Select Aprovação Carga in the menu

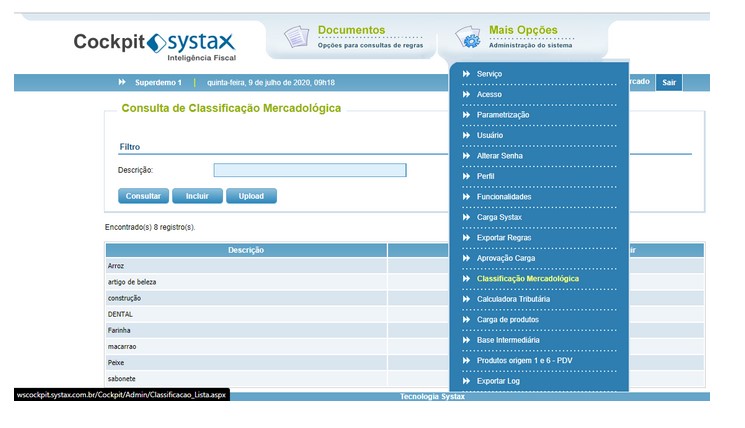[x=506, y=258]
